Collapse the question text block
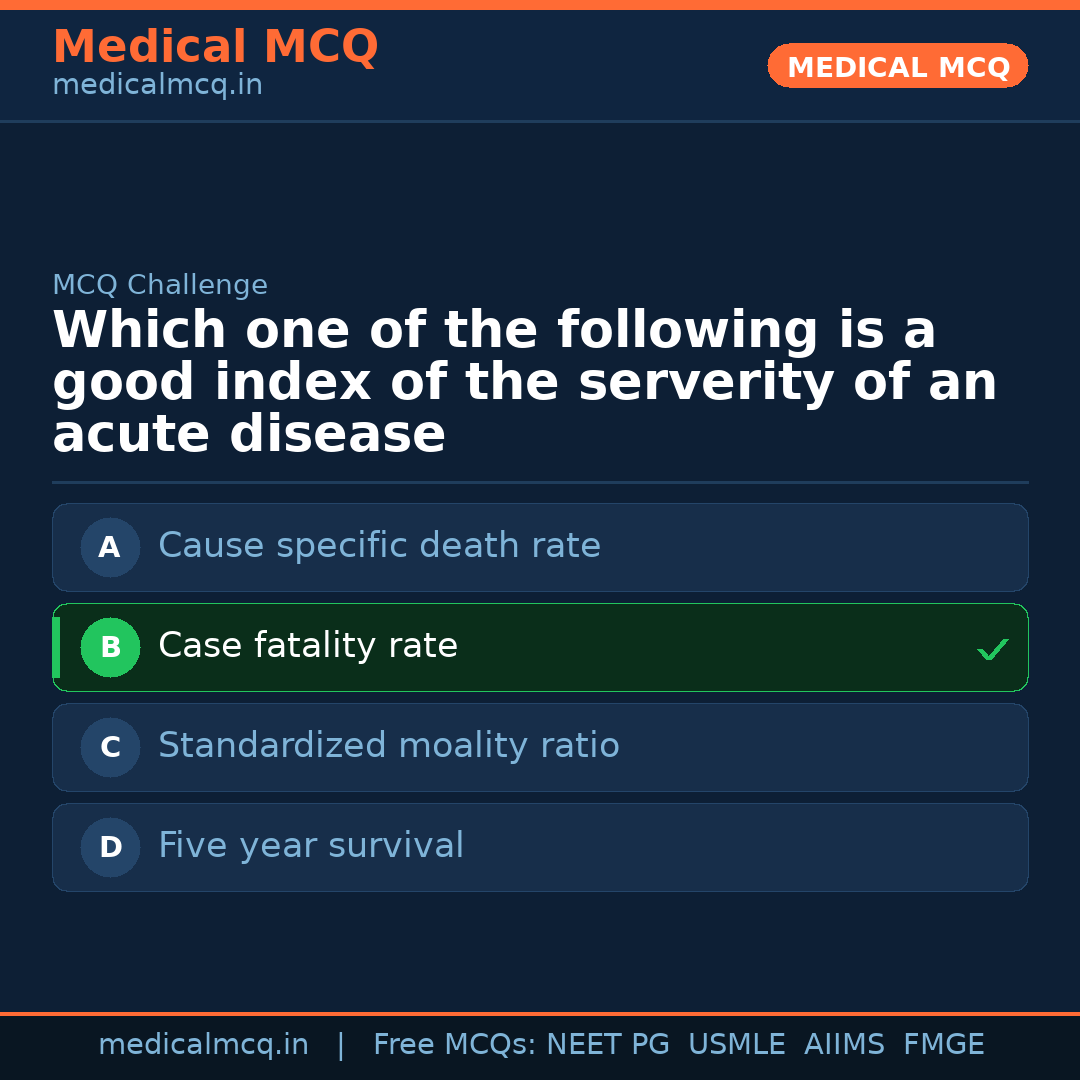 tap(524, 381)
